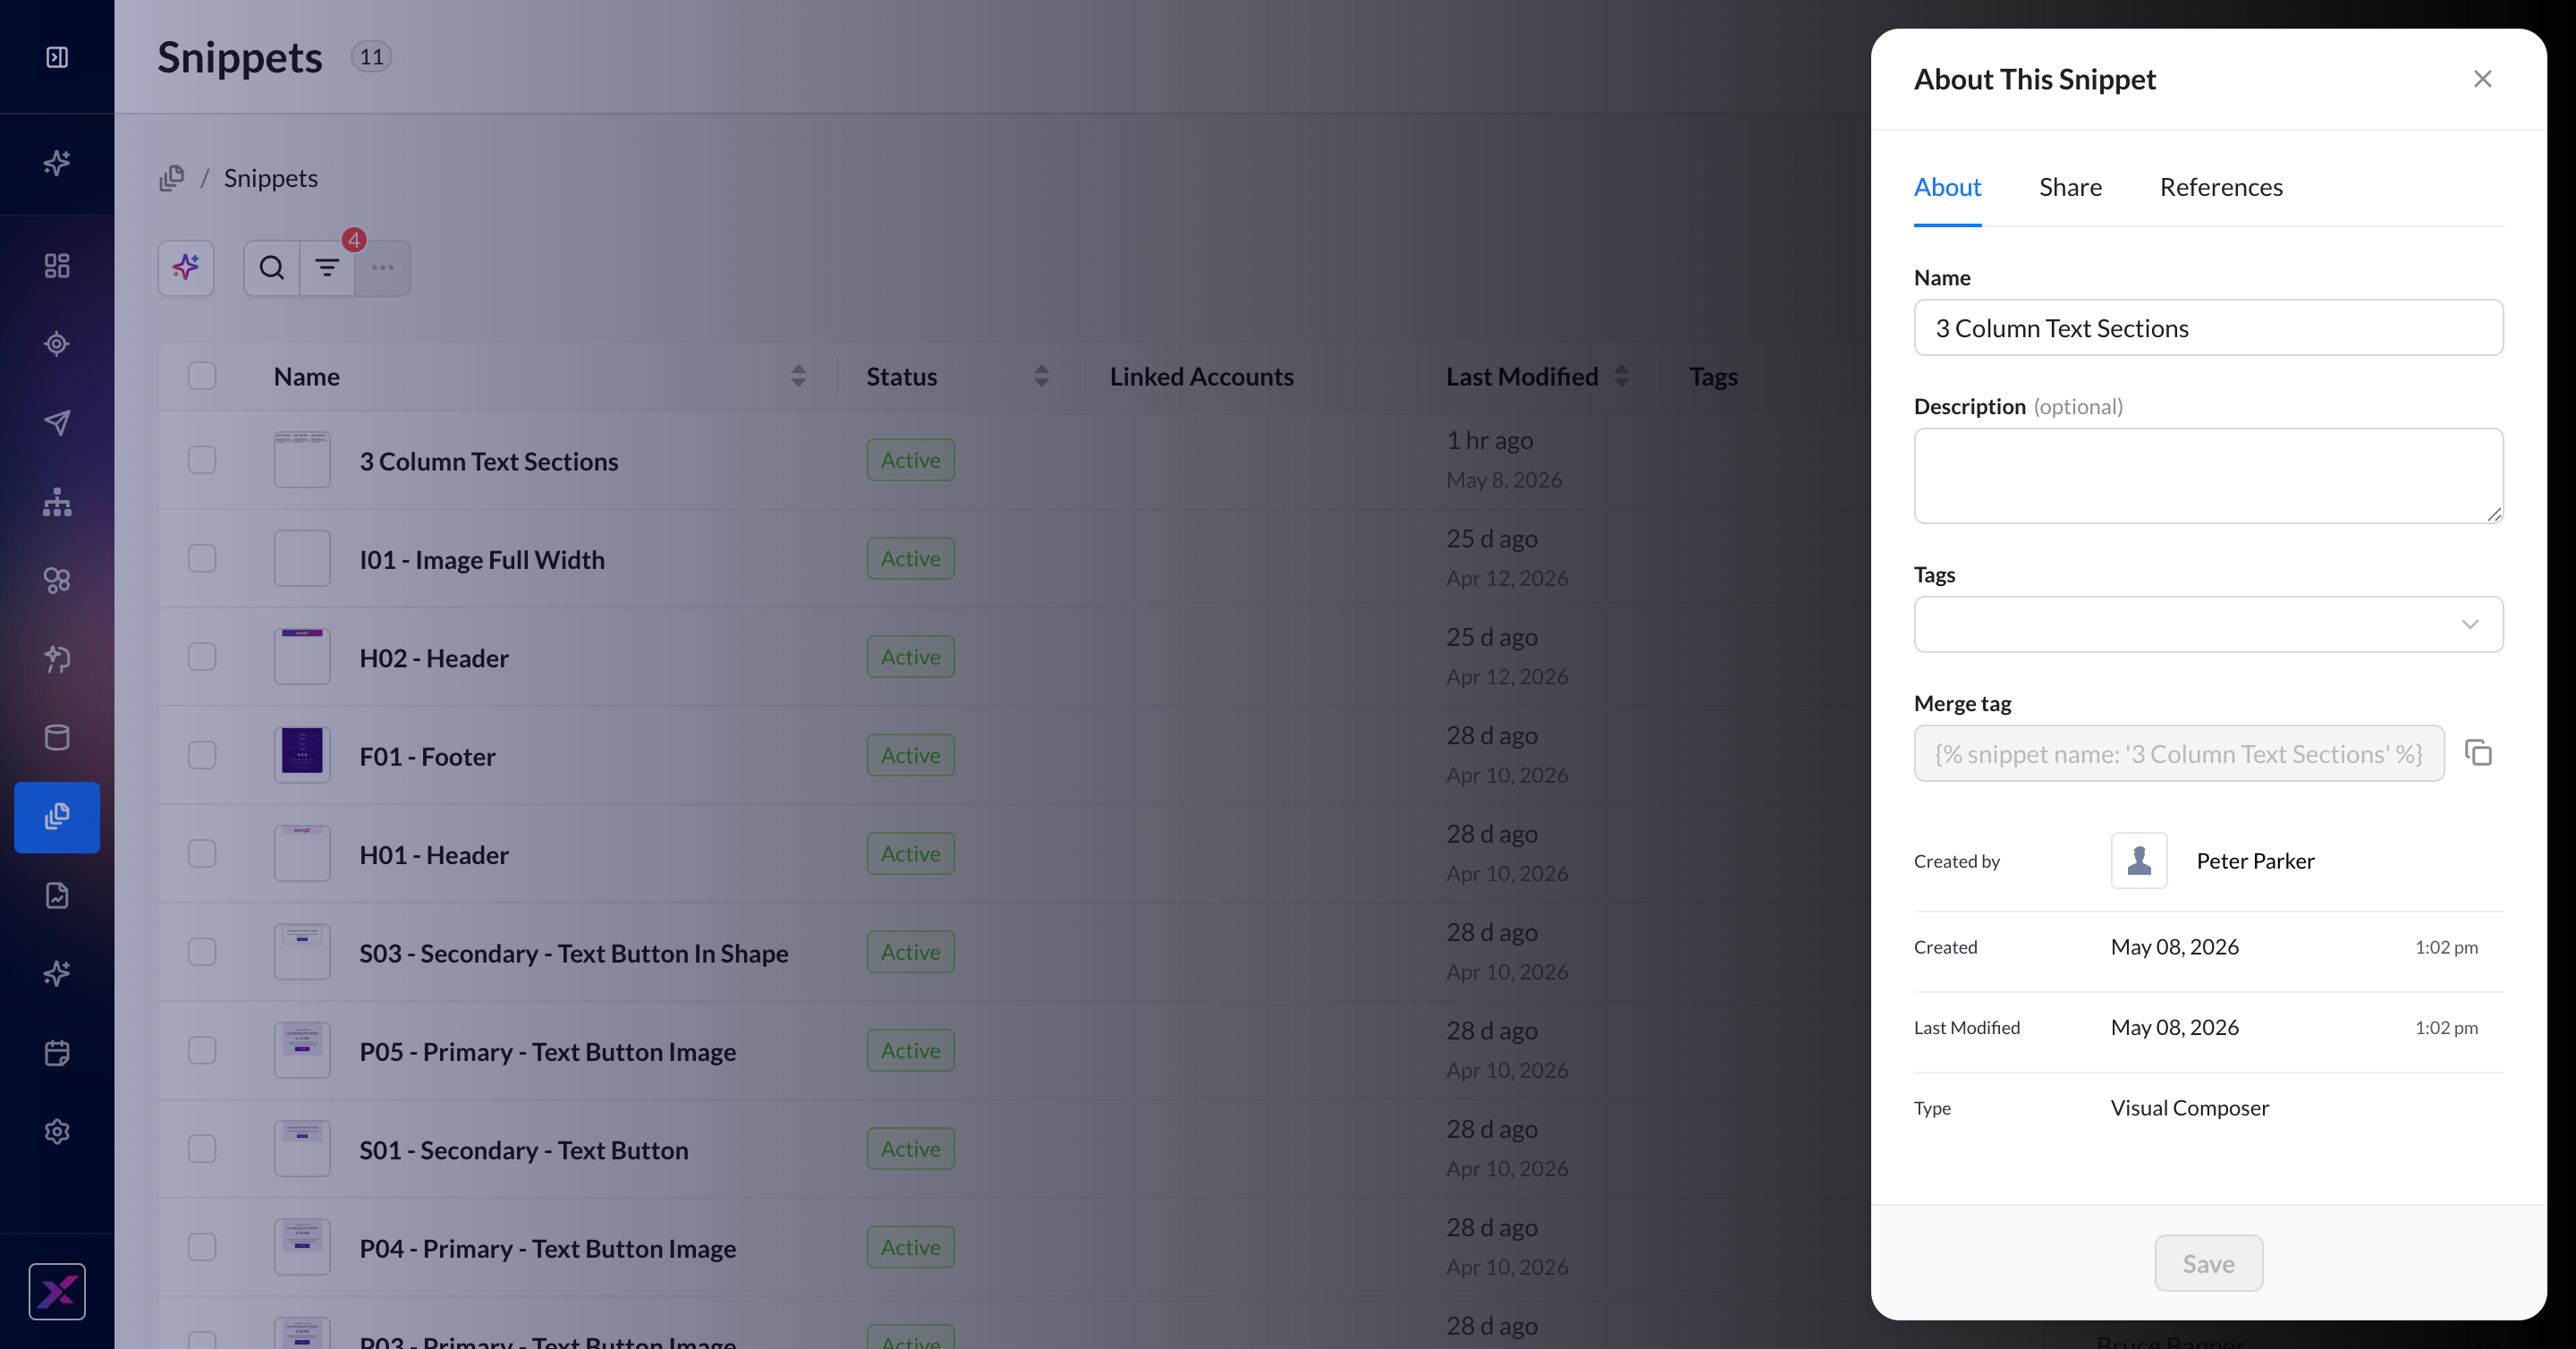
Task: Check the H01 - Header row
Action: pos(202,854)
